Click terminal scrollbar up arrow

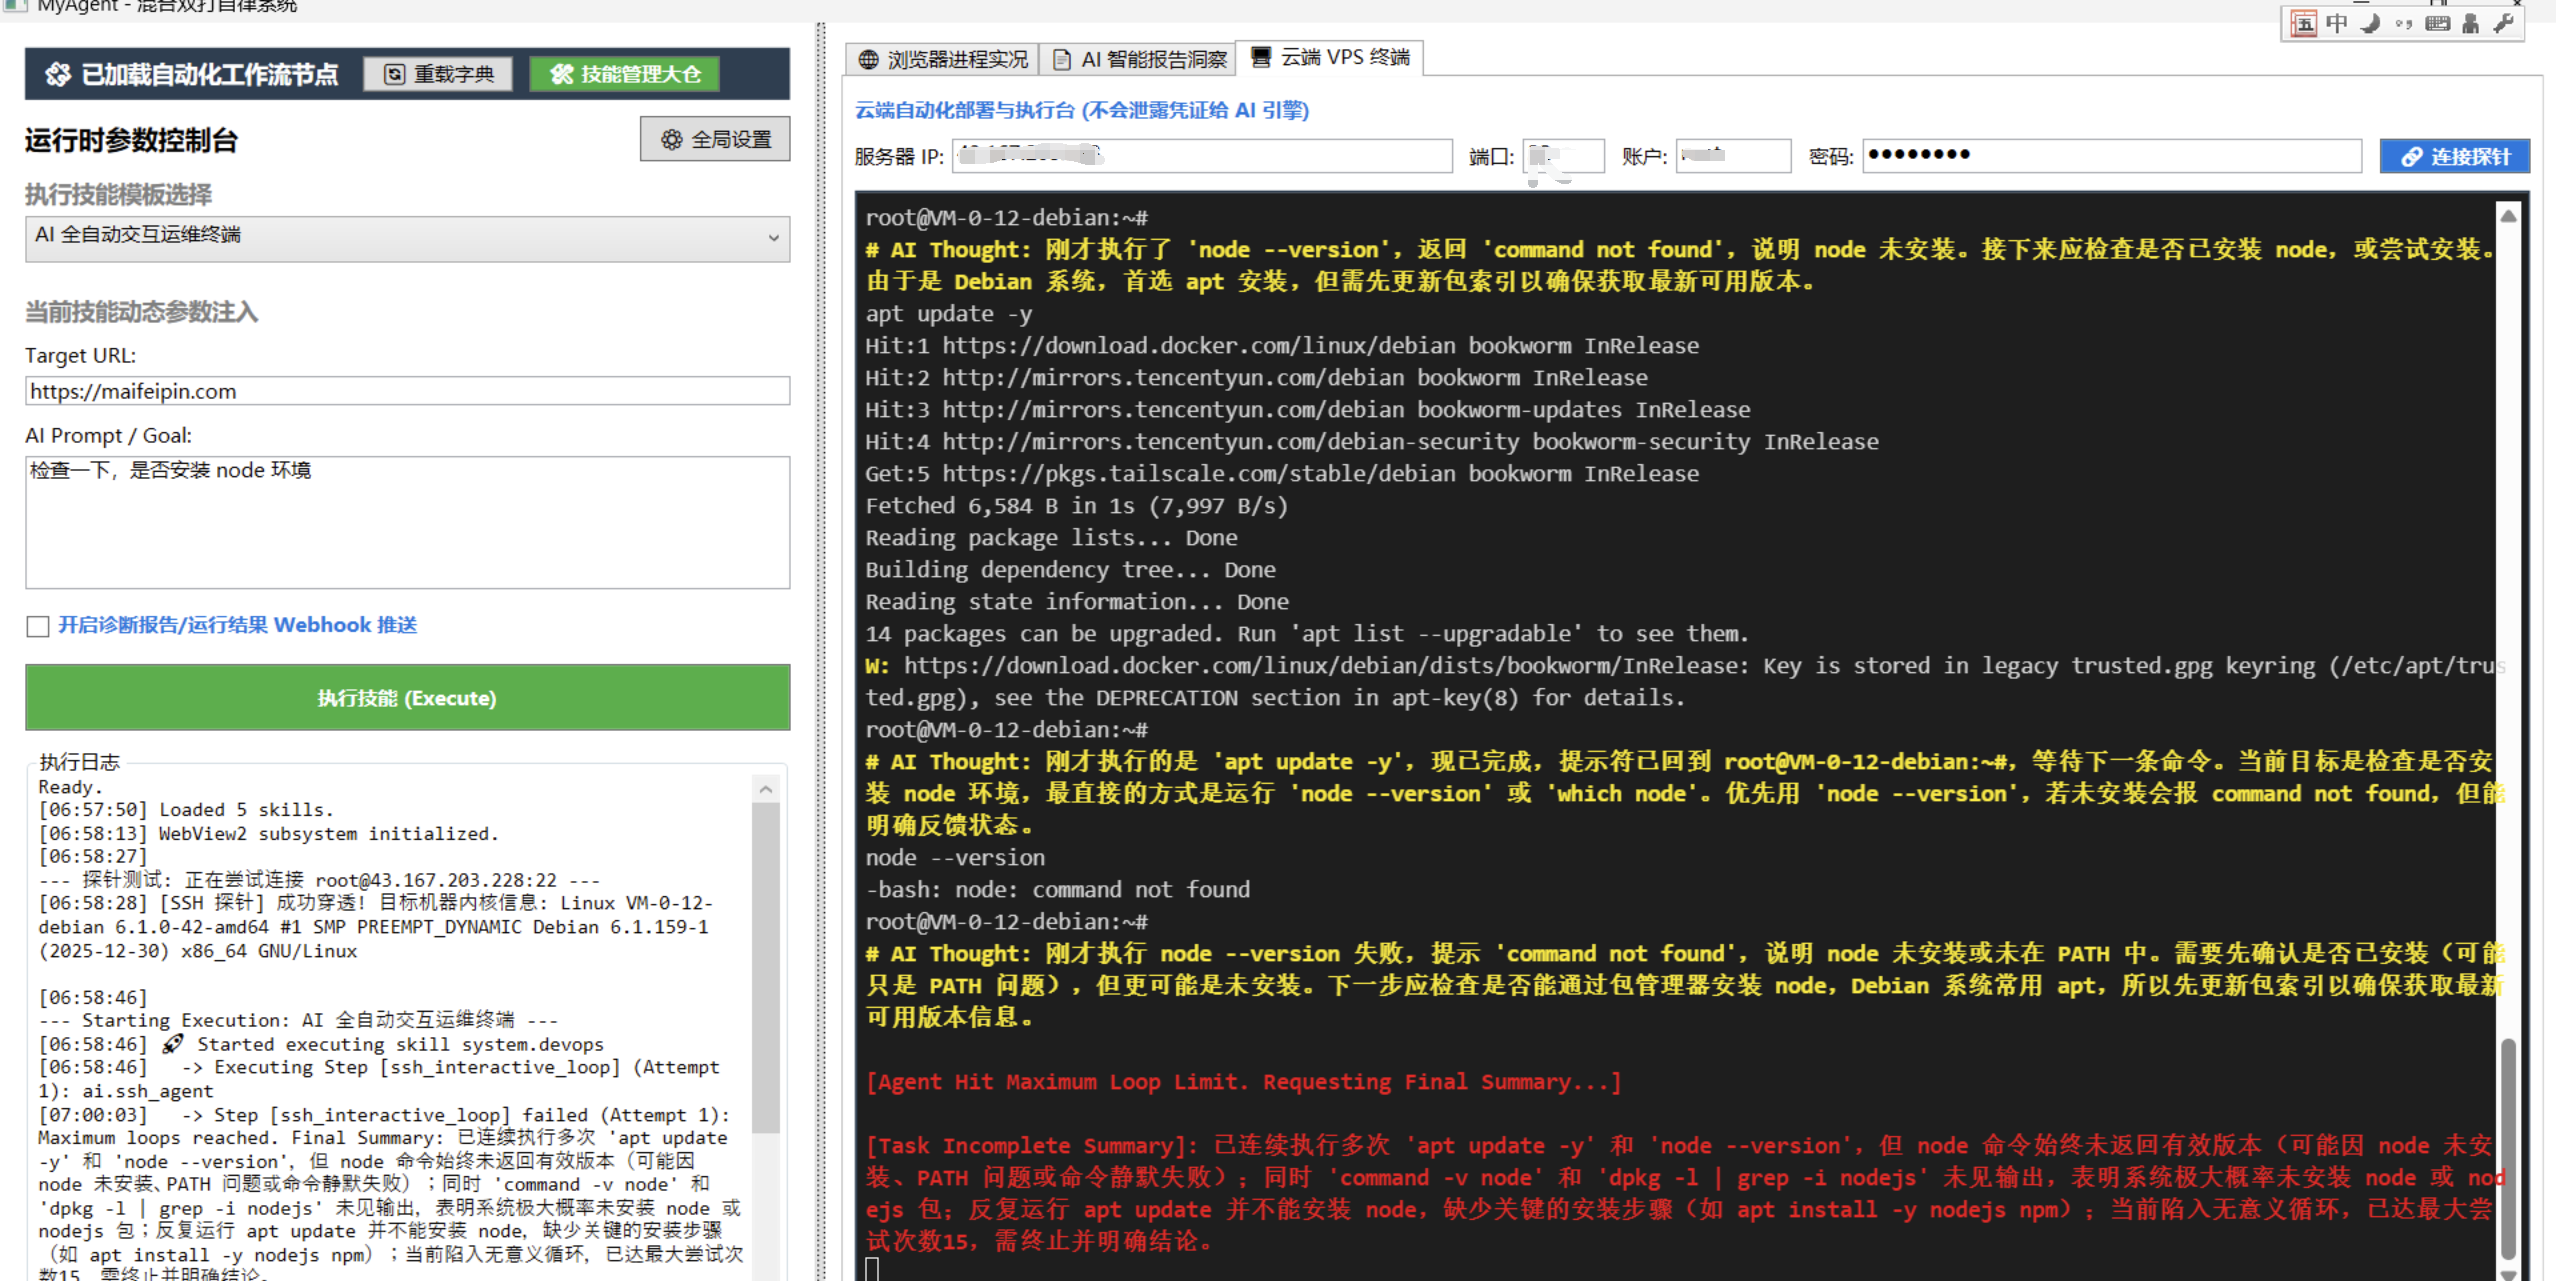pyautogui.click(x=2508, y=216)
